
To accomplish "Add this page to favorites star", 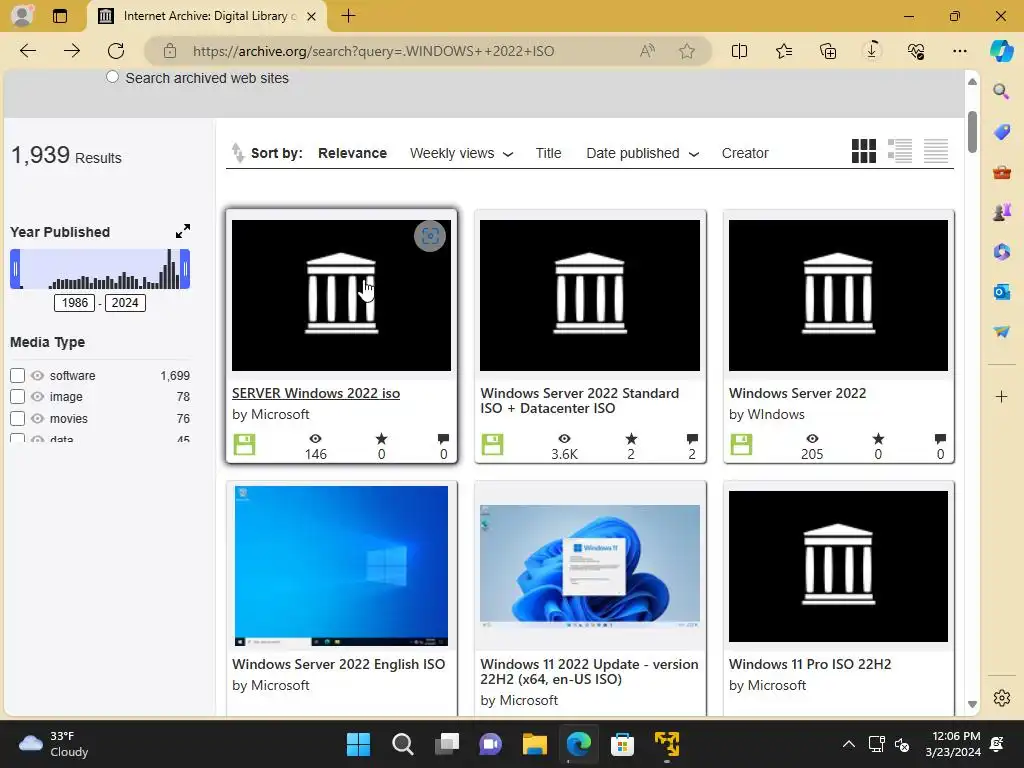I will (686, 51).
